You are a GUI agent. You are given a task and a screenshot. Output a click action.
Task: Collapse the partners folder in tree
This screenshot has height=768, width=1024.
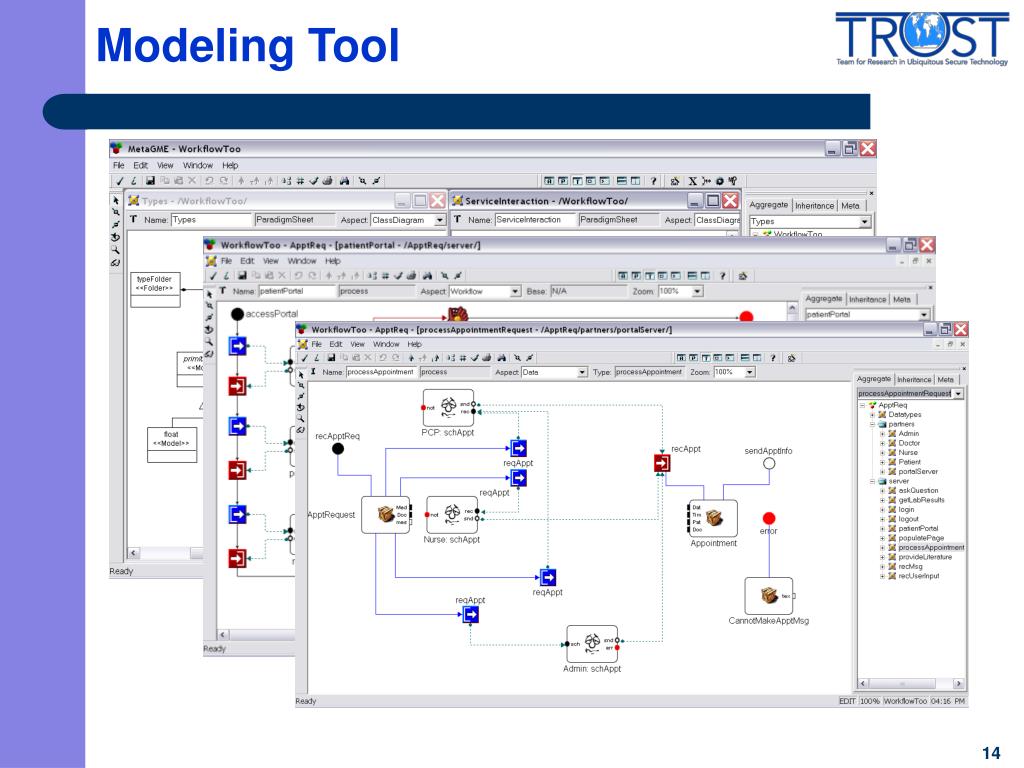pos(872,424)
